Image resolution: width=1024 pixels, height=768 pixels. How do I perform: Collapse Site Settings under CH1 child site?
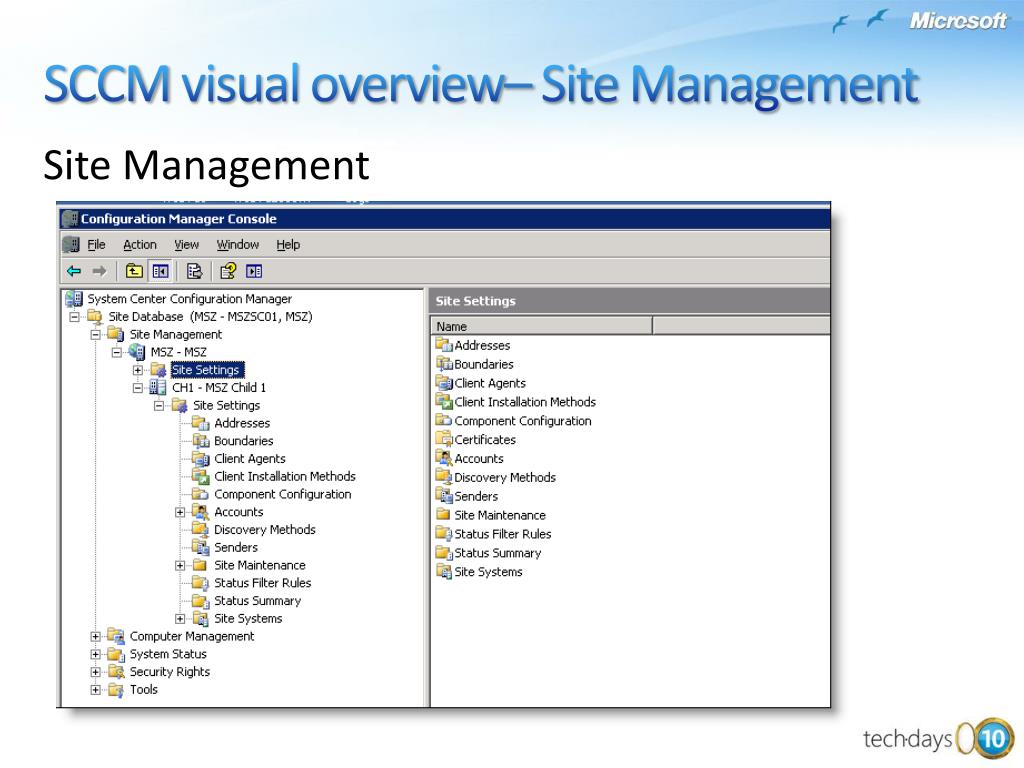click(x=159, y=406)
